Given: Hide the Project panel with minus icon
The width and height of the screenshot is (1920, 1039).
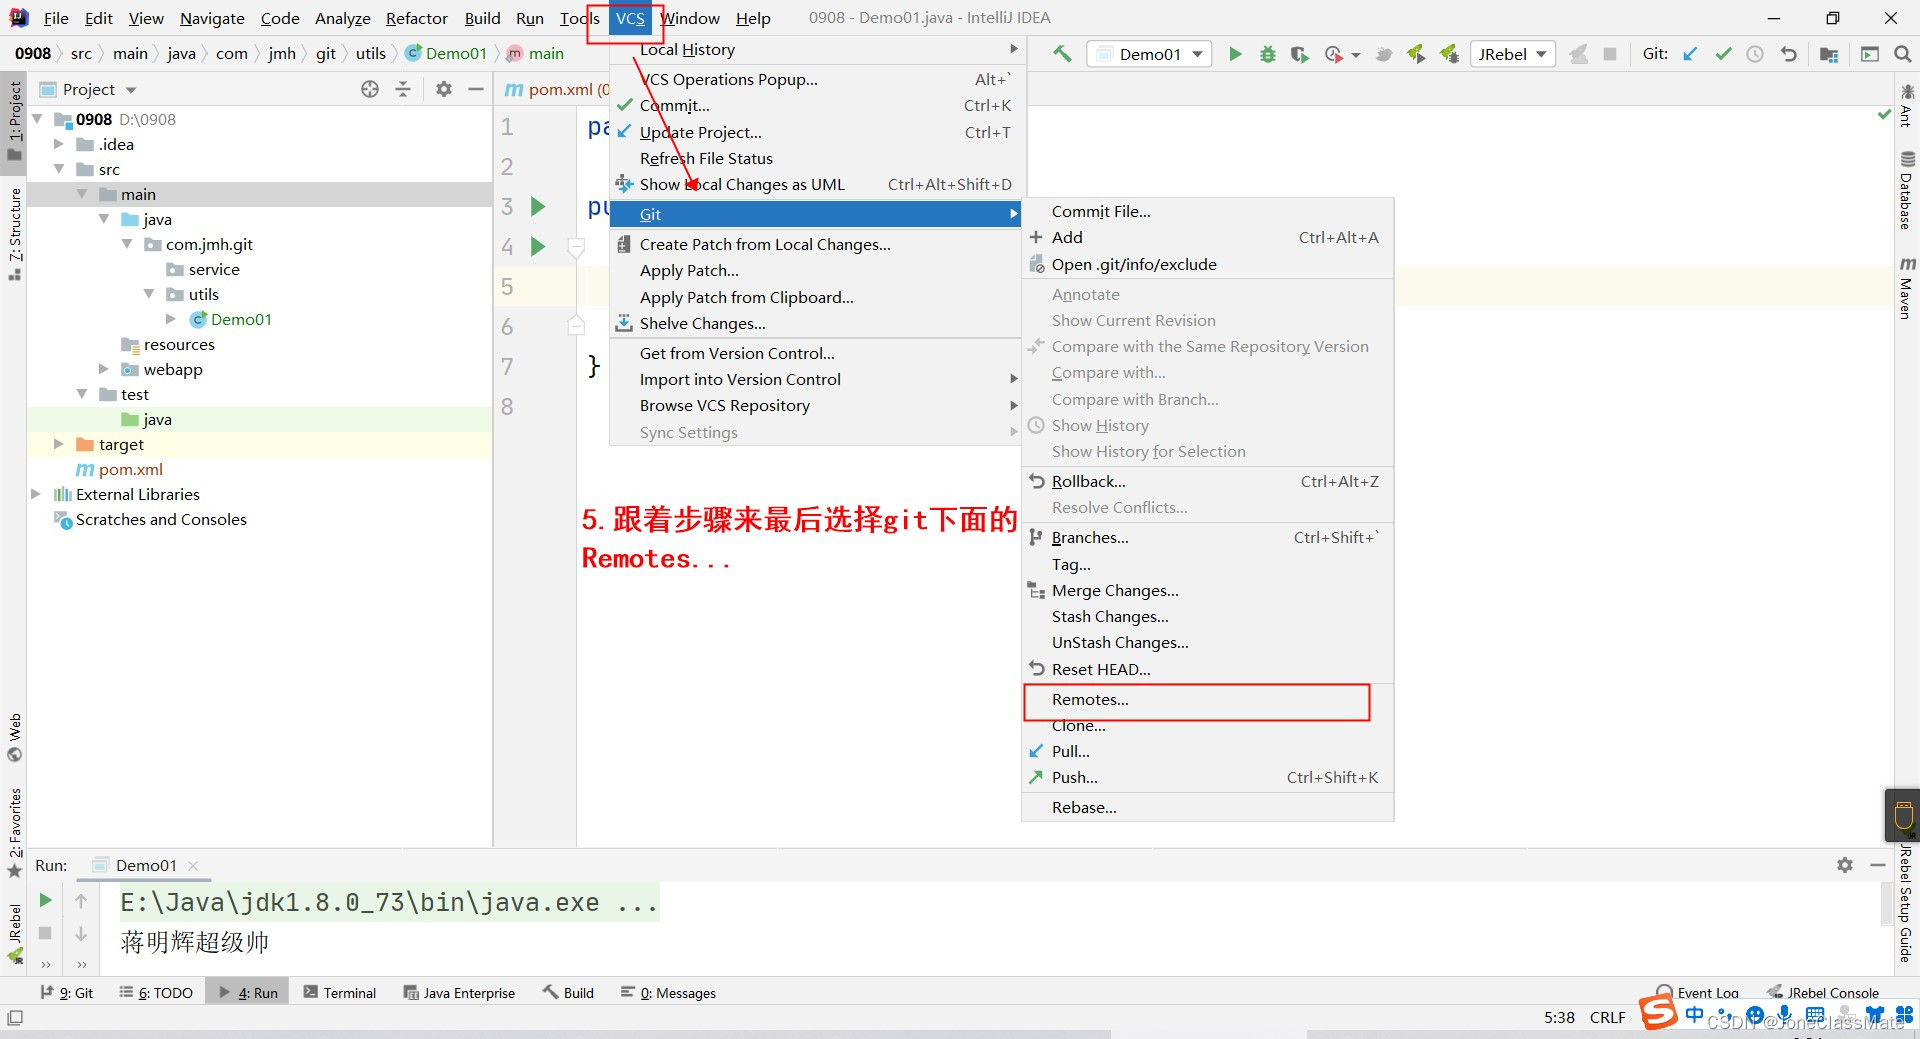Looking at the screenshot, I should pyautogui.click(x=476, y=89).
